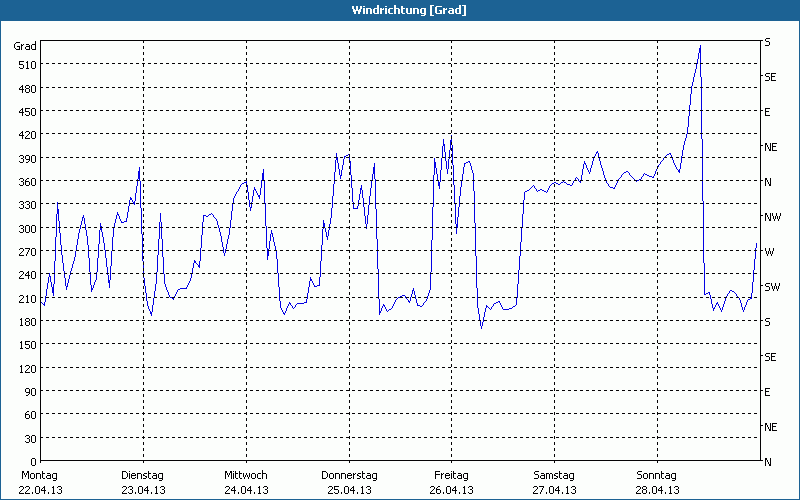
Task: Click the 'E' compass label level with 450
Action: [x=767, y=112]
